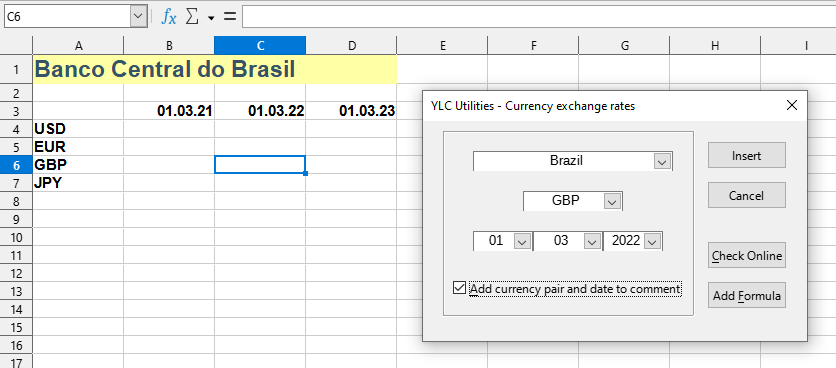The image size is (836, 368).
Task: Click inside the Name Box showing C6
Action: 67,17
